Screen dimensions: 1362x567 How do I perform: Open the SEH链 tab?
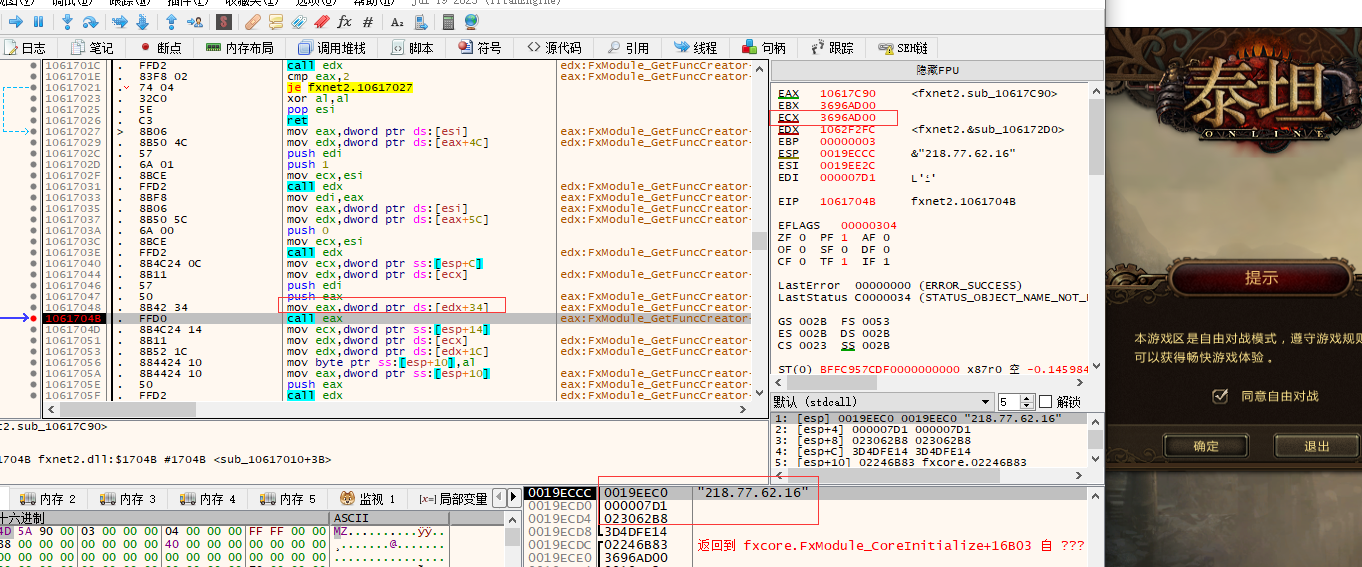pyautogui.click(x=902, y=48)
